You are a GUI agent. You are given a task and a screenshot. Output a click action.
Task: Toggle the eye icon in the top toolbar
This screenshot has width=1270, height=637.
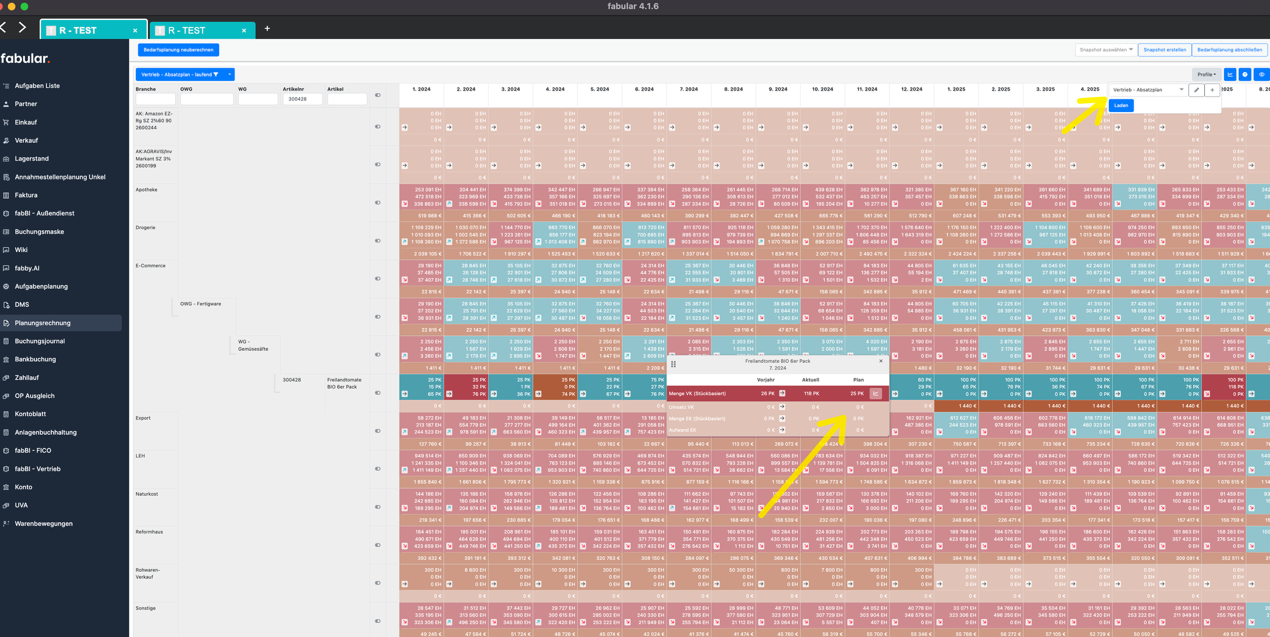pos(1262,74)
